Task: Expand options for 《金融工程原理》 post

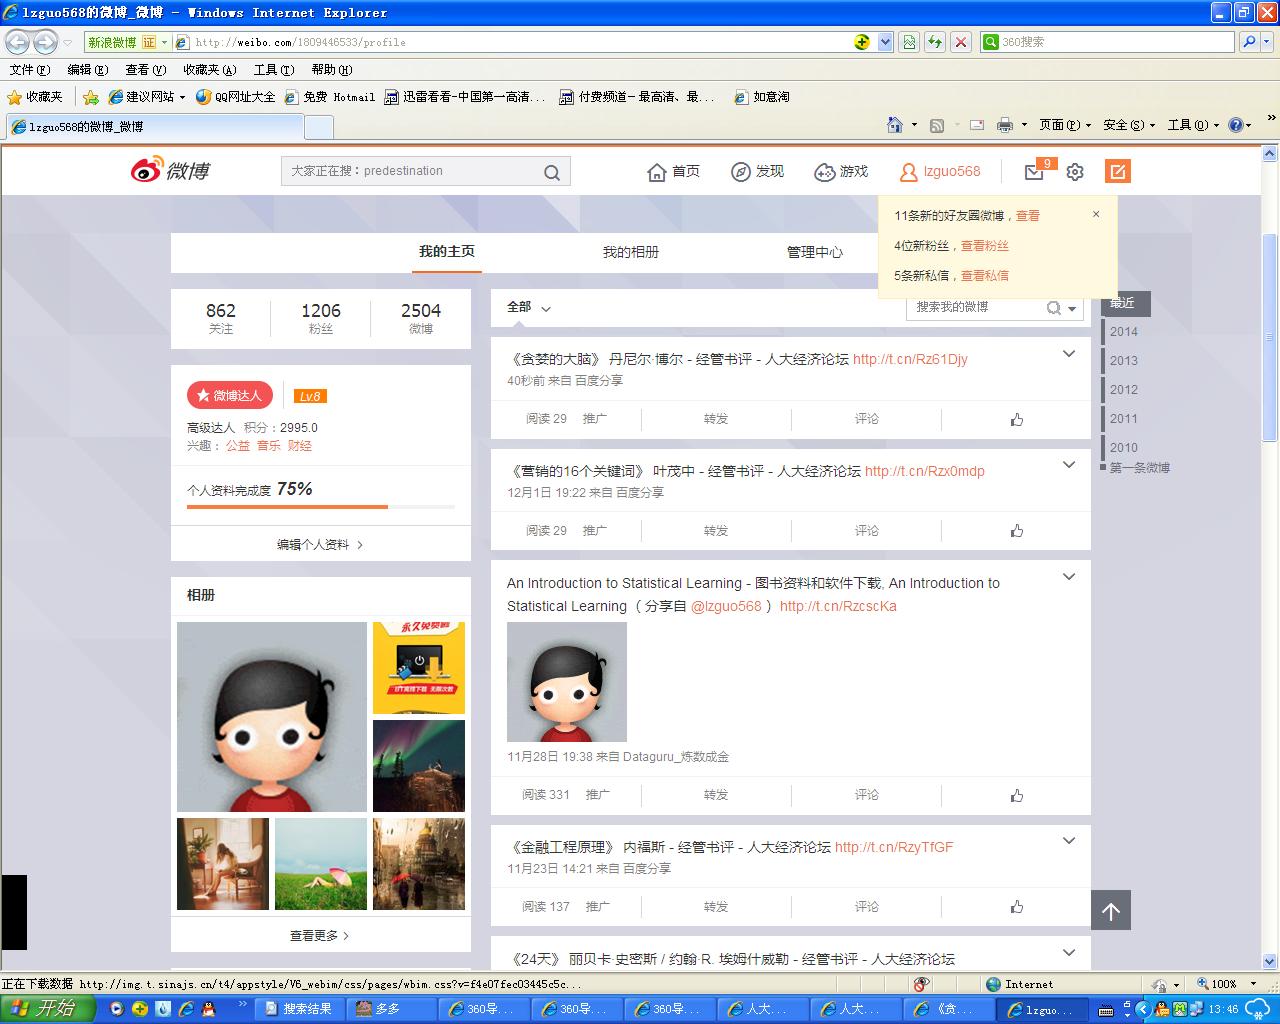Action: [1069, 841]
